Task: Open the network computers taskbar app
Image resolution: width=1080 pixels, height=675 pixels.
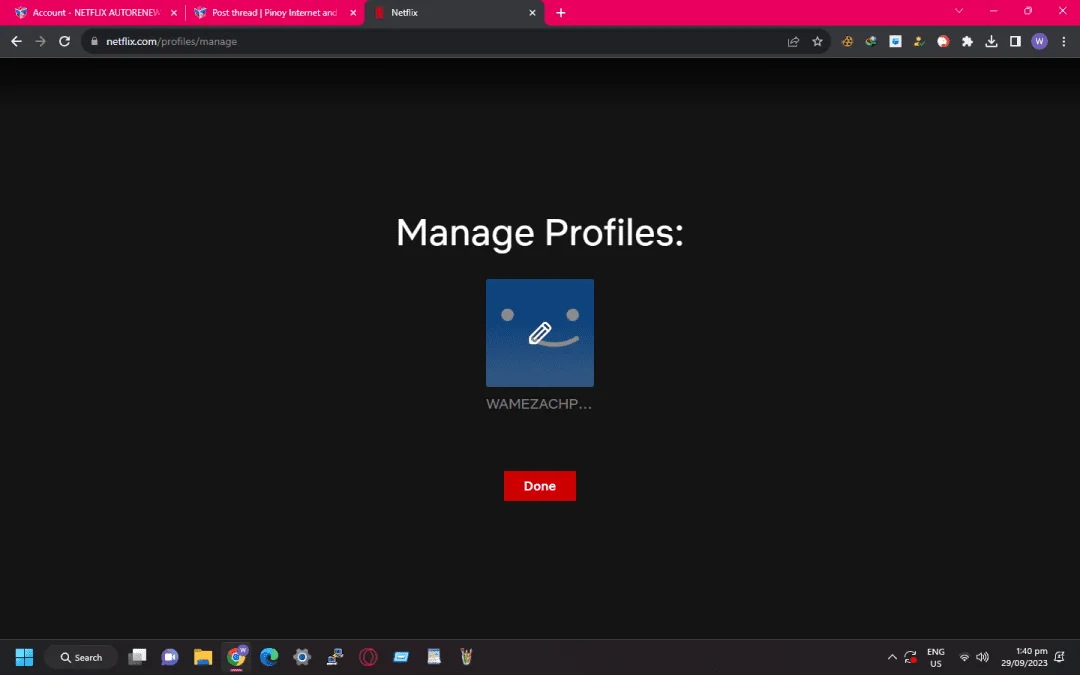Action: (335, 657)
